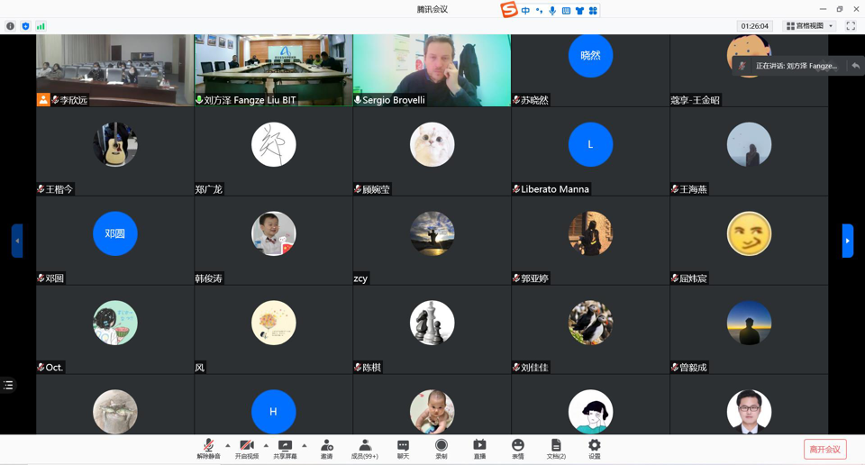Screen dimensions: 866x466
Task: Unmute the microphone (解除静音)
Action: (x=208, y=447)
